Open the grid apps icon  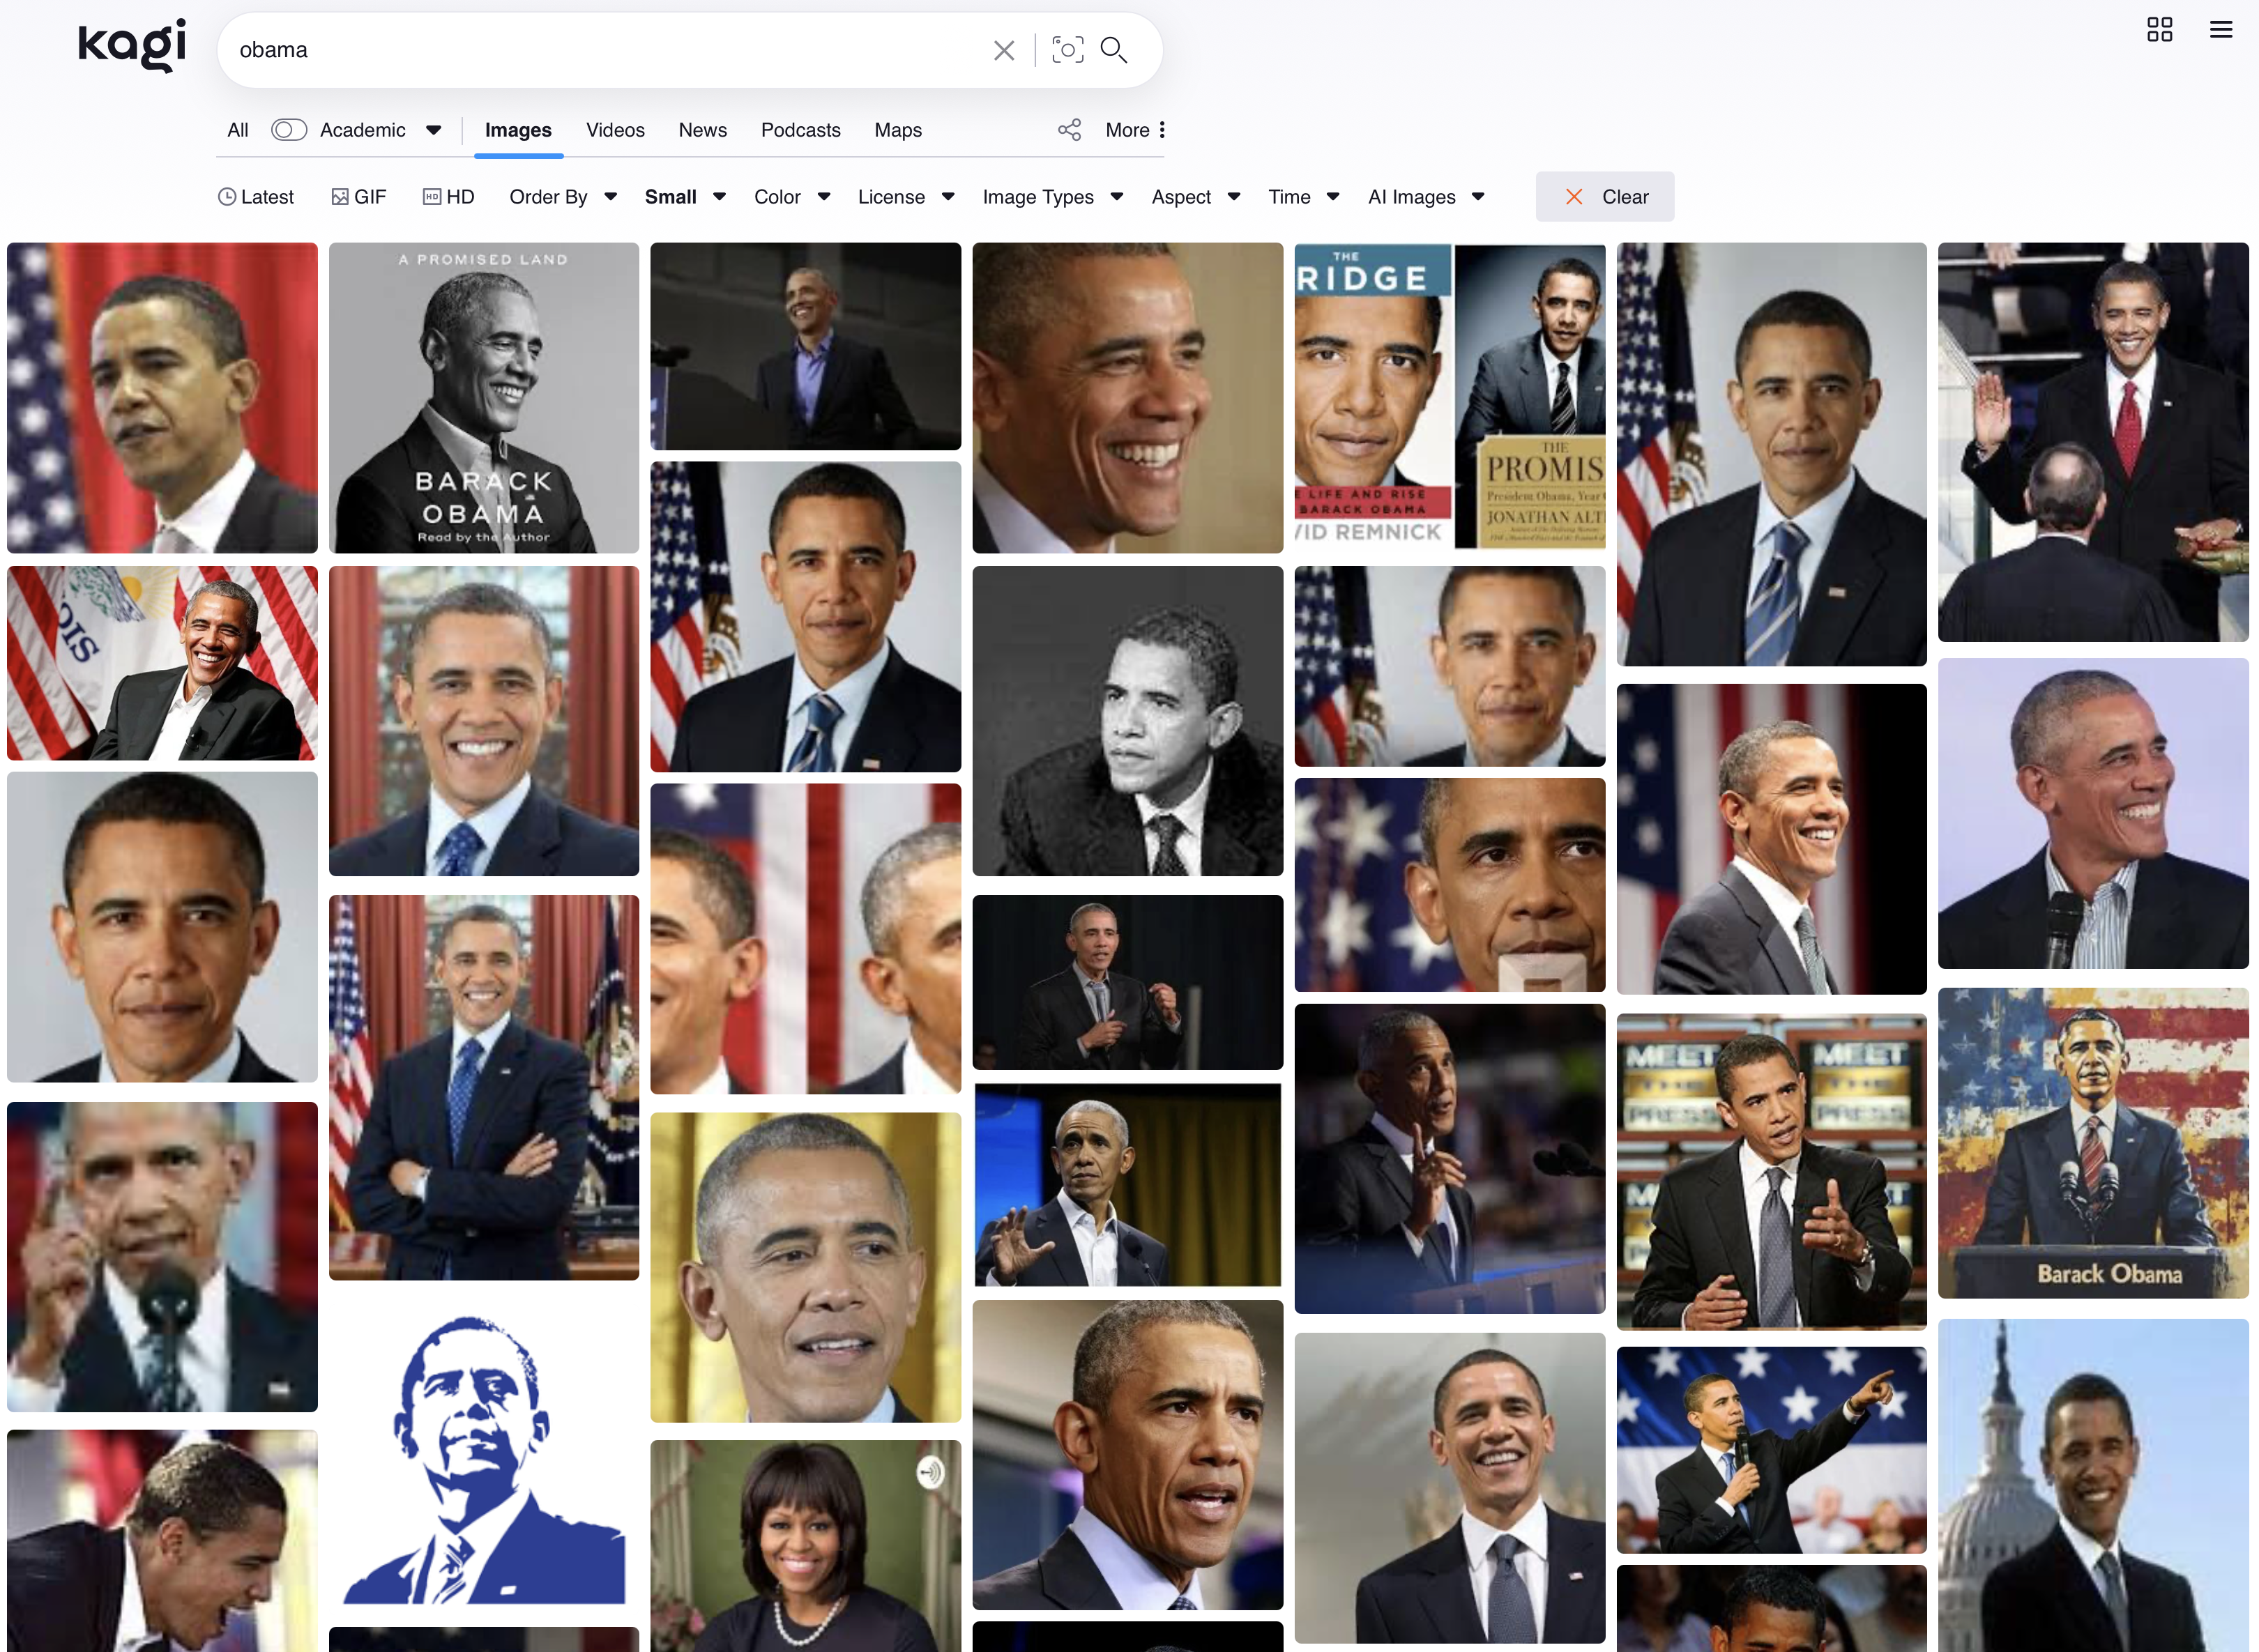coord(2159,29)
